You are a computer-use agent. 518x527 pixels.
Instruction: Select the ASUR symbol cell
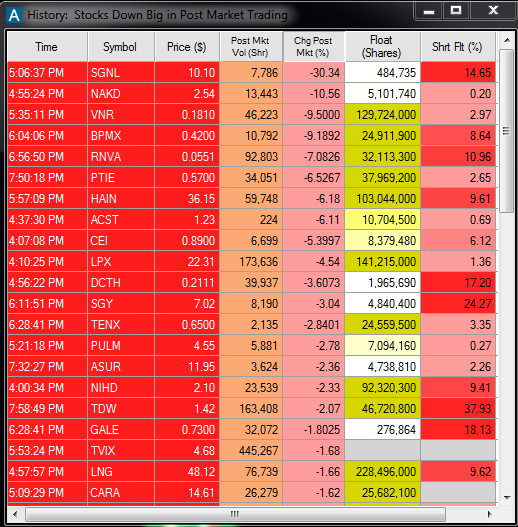121,367
